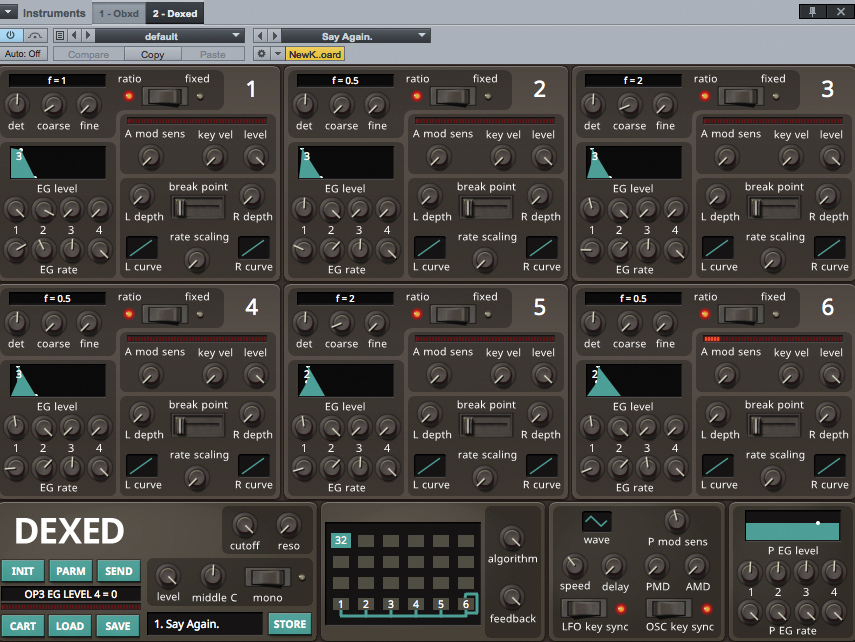Click the preset list icon
The height and width of the screenshot is (642, 855).
[59, 34]
